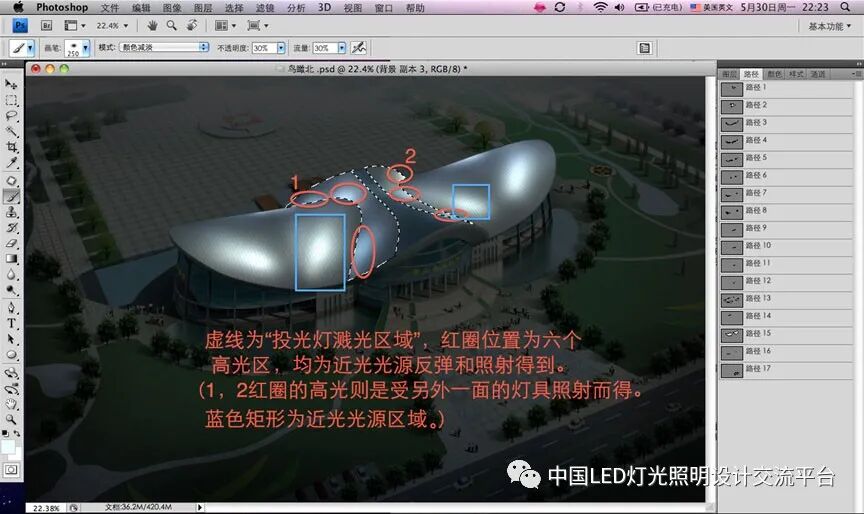
Task: Toggle airbrush mode in options bar
Action: point(359,48)
